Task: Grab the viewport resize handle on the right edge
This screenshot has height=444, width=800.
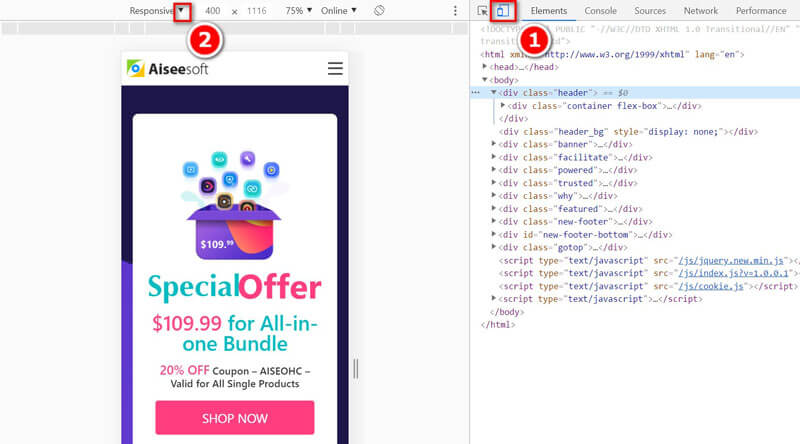Action: coord(355,369)
